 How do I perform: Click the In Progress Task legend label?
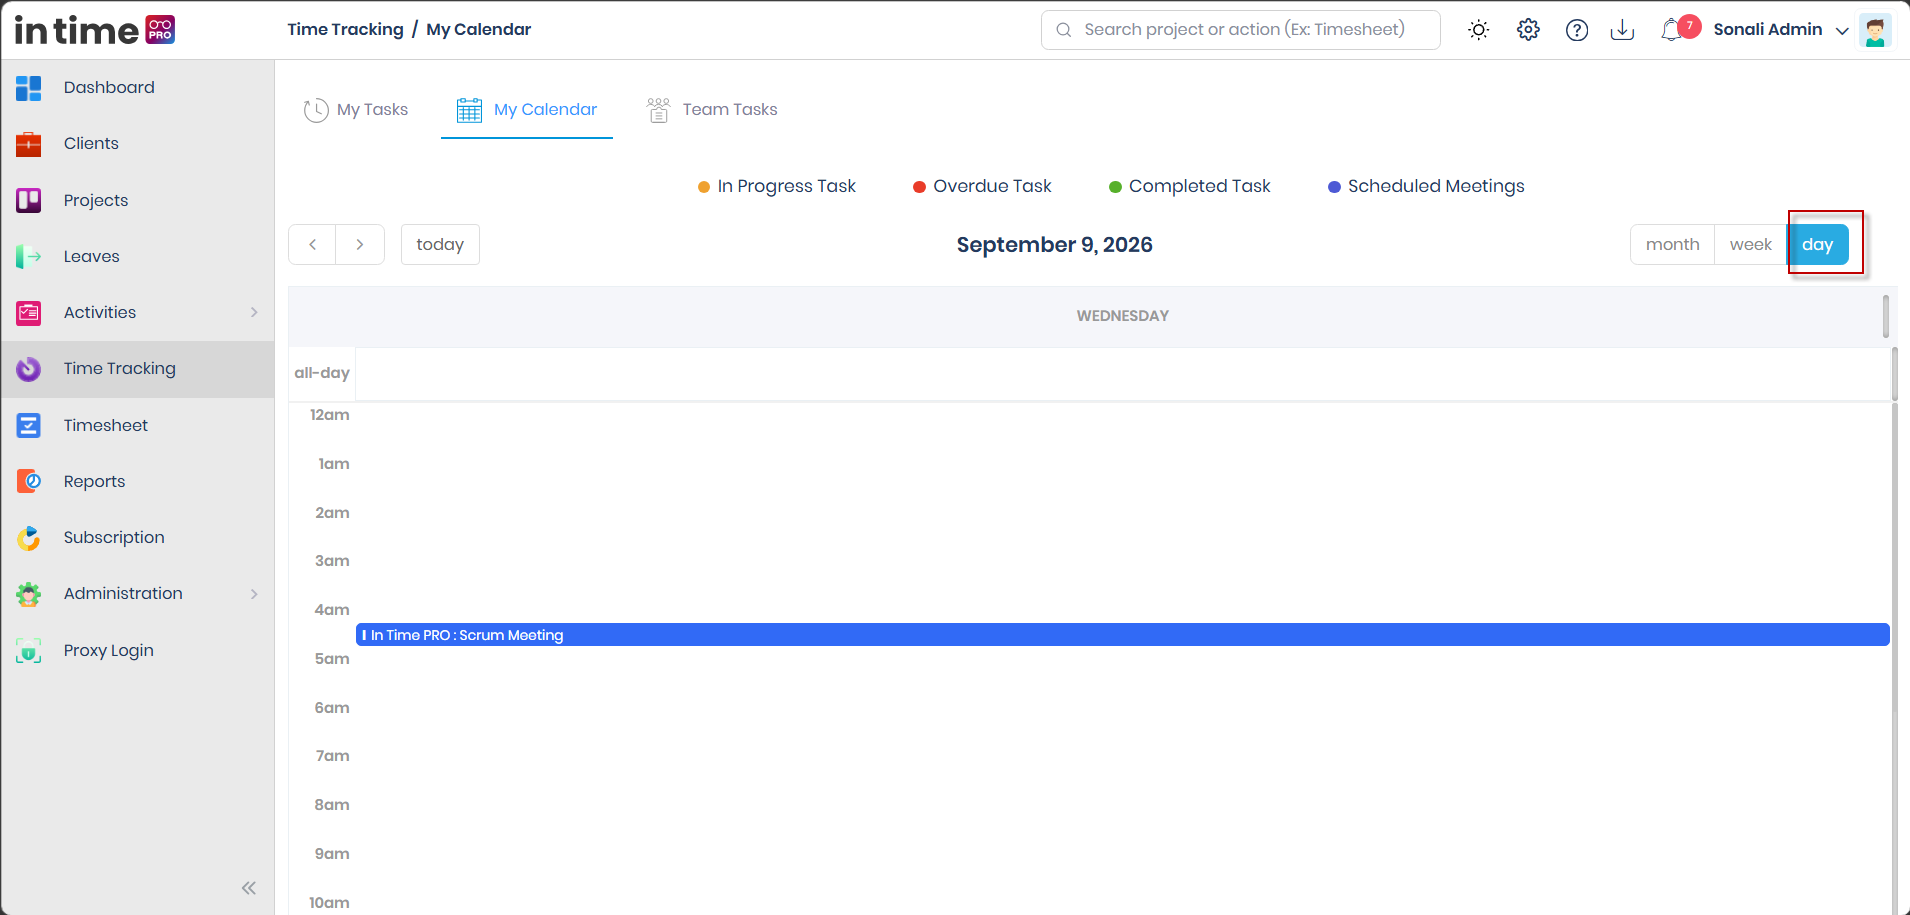point(786,187)
